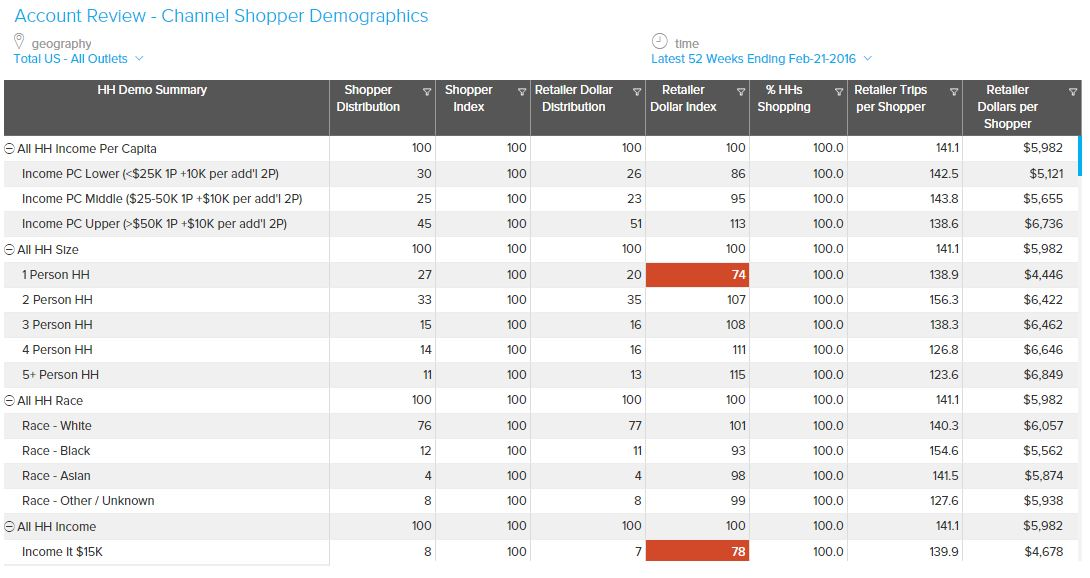Open the Latest 52 Weeks time period dropdown
Viewport: 1090px width, 578px height.
(761, 59)
